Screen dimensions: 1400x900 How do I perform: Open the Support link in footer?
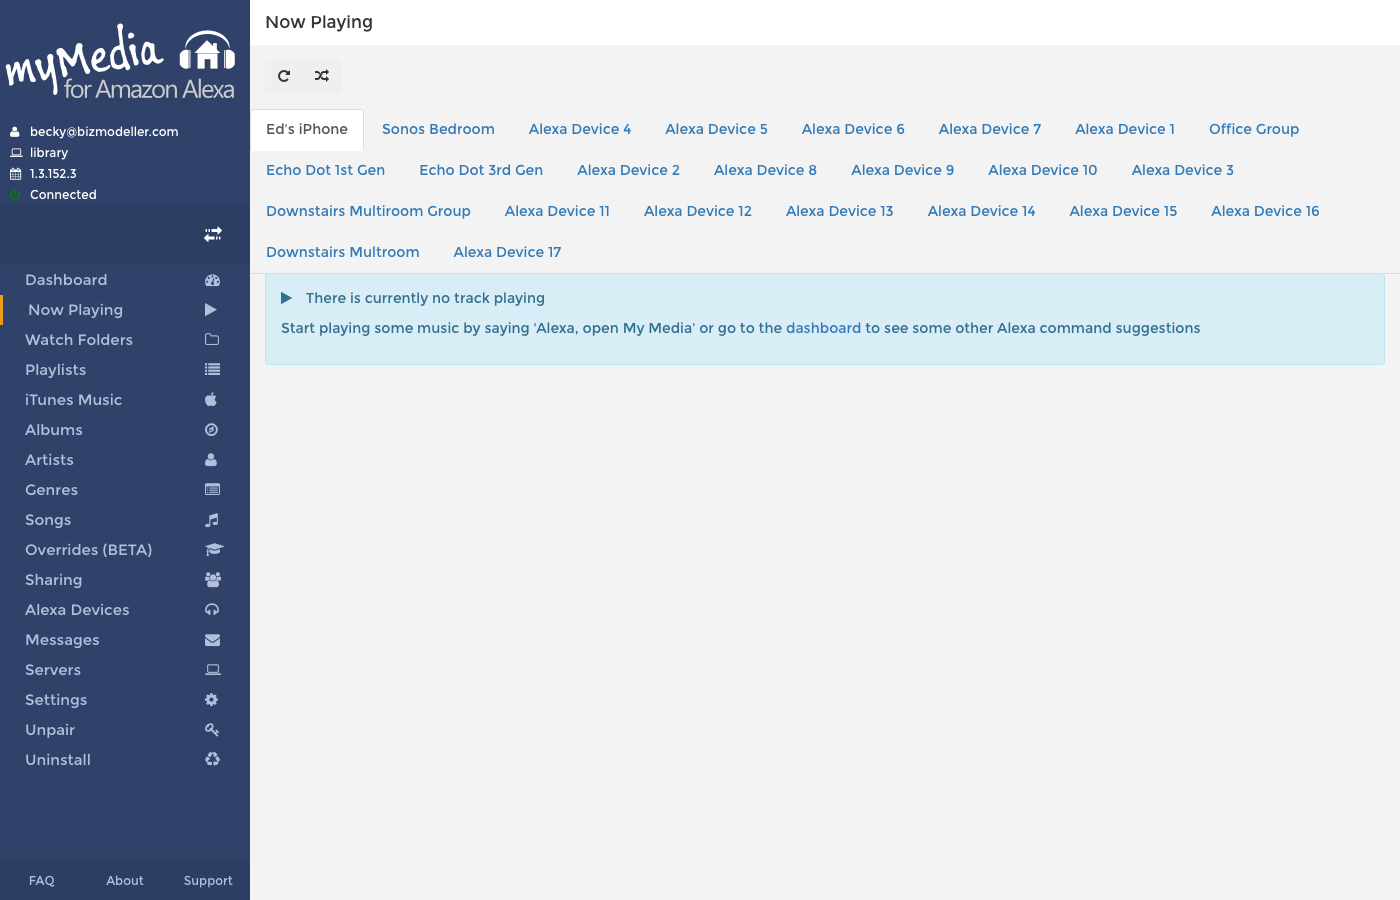(208, 881)
